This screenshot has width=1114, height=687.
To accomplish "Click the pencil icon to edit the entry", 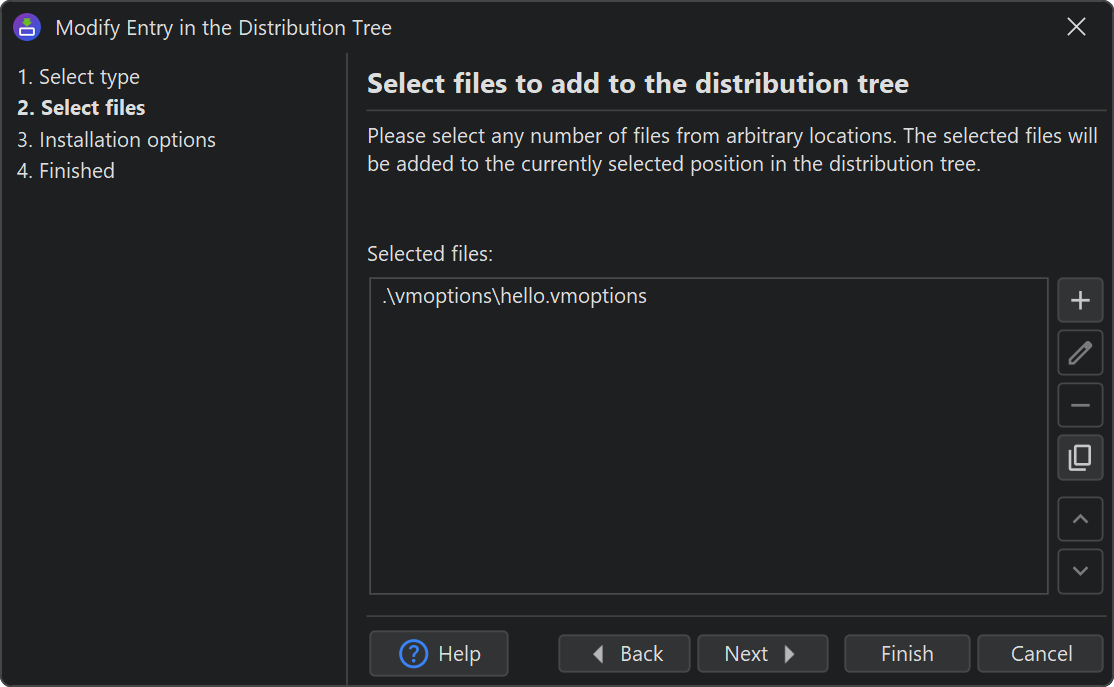I will click(x=1080, y=352).
